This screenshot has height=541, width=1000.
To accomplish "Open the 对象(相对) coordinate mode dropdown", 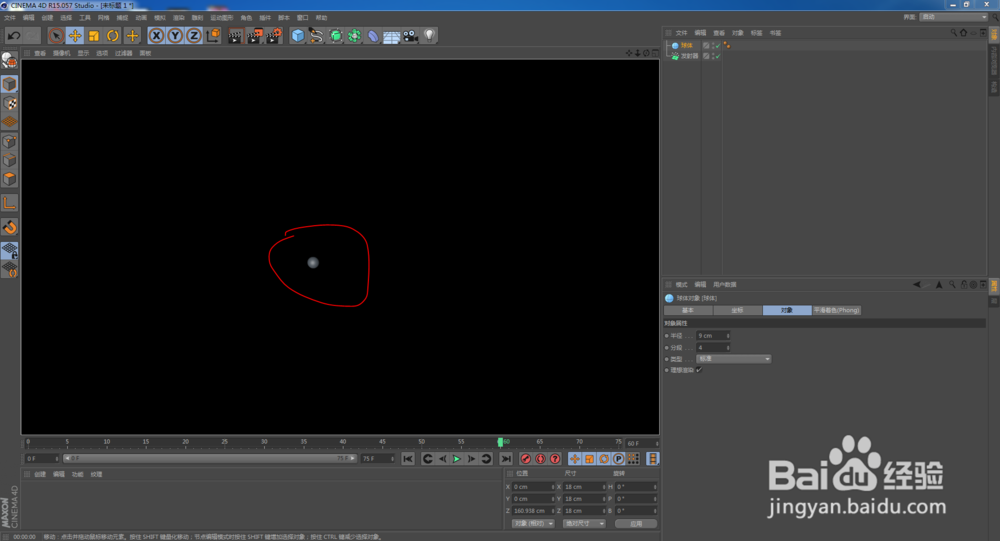I will pyautogui.click(x=533, y=524).
